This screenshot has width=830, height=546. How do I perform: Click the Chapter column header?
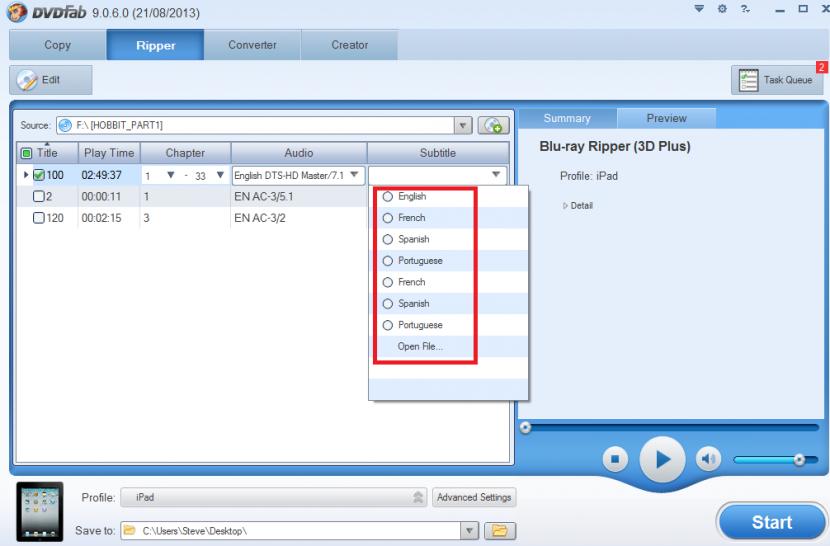tap(185, 153)
